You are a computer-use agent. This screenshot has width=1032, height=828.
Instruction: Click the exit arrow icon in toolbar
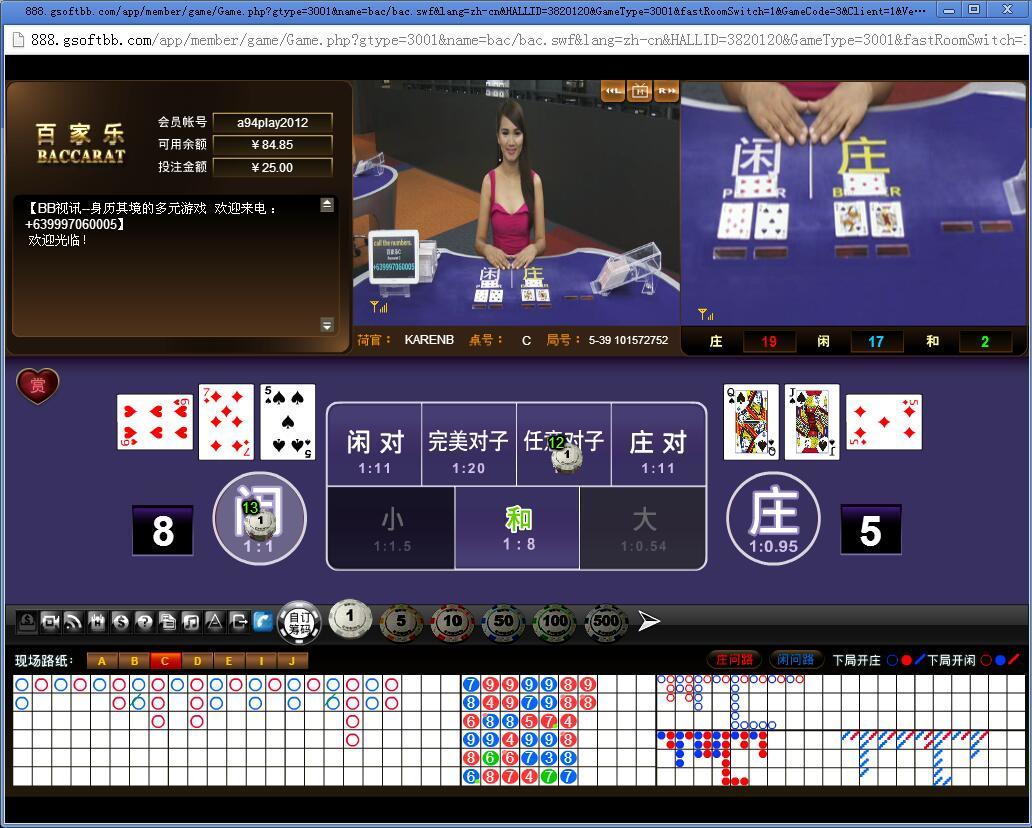click(x=238, y=622)
